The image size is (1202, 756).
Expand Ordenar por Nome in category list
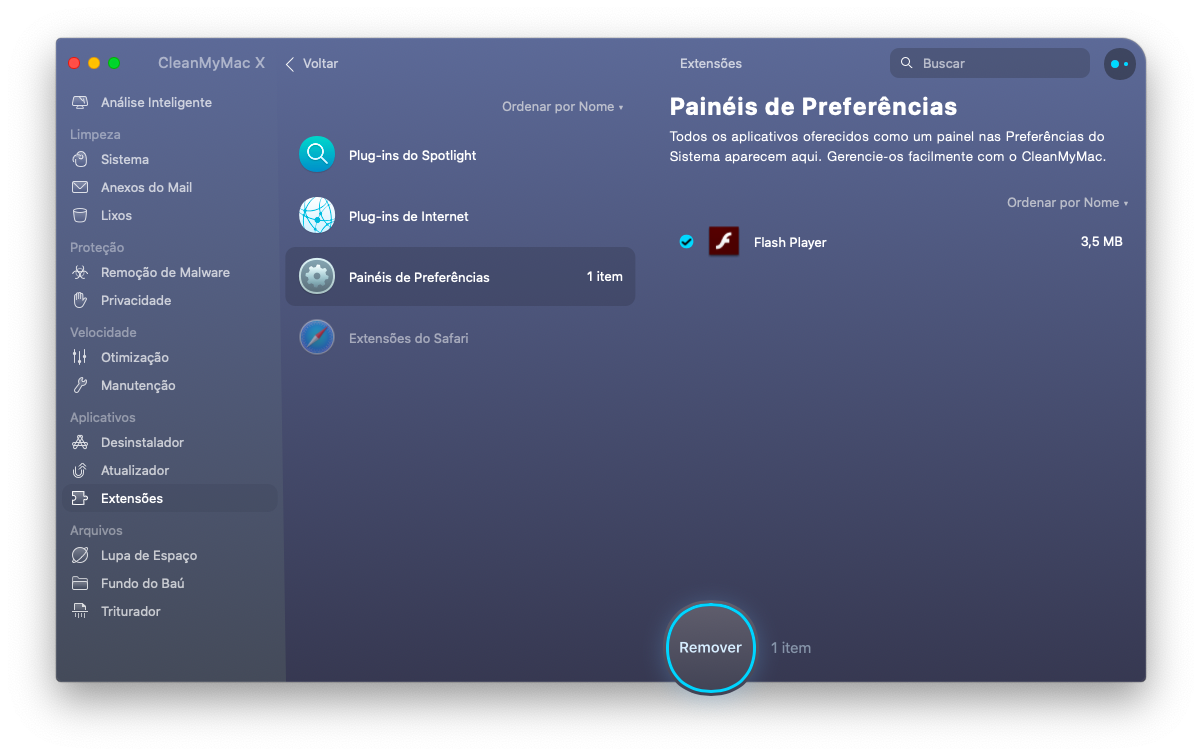[x=562, y=106]
